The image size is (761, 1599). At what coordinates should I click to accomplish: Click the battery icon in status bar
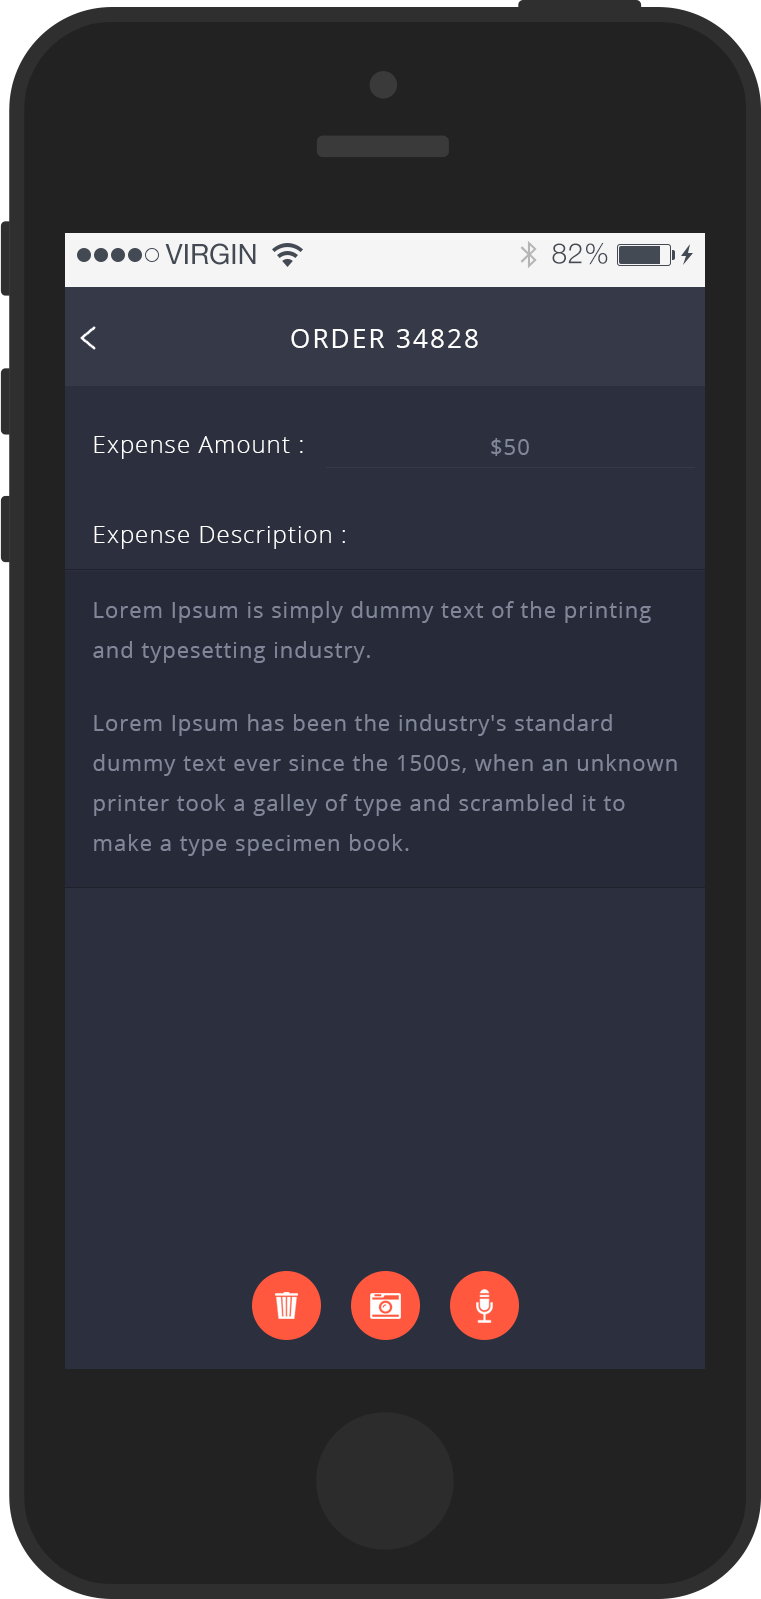pyautogui.click(x=645, y=255)
